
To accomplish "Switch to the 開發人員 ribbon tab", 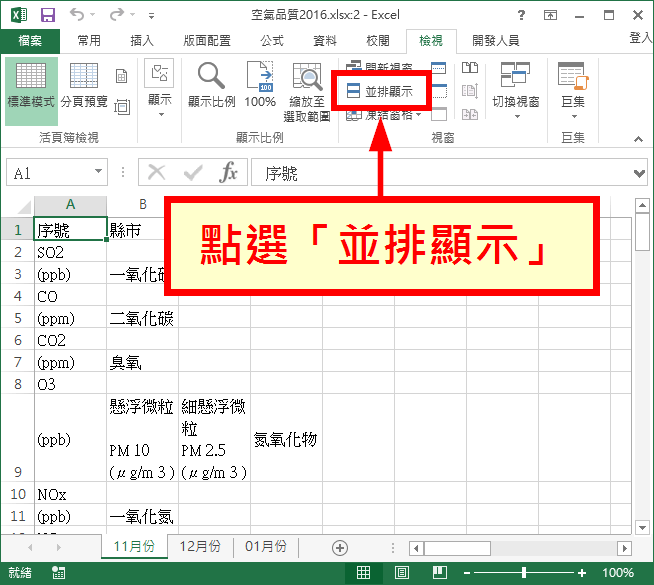I will pos(496,41).
